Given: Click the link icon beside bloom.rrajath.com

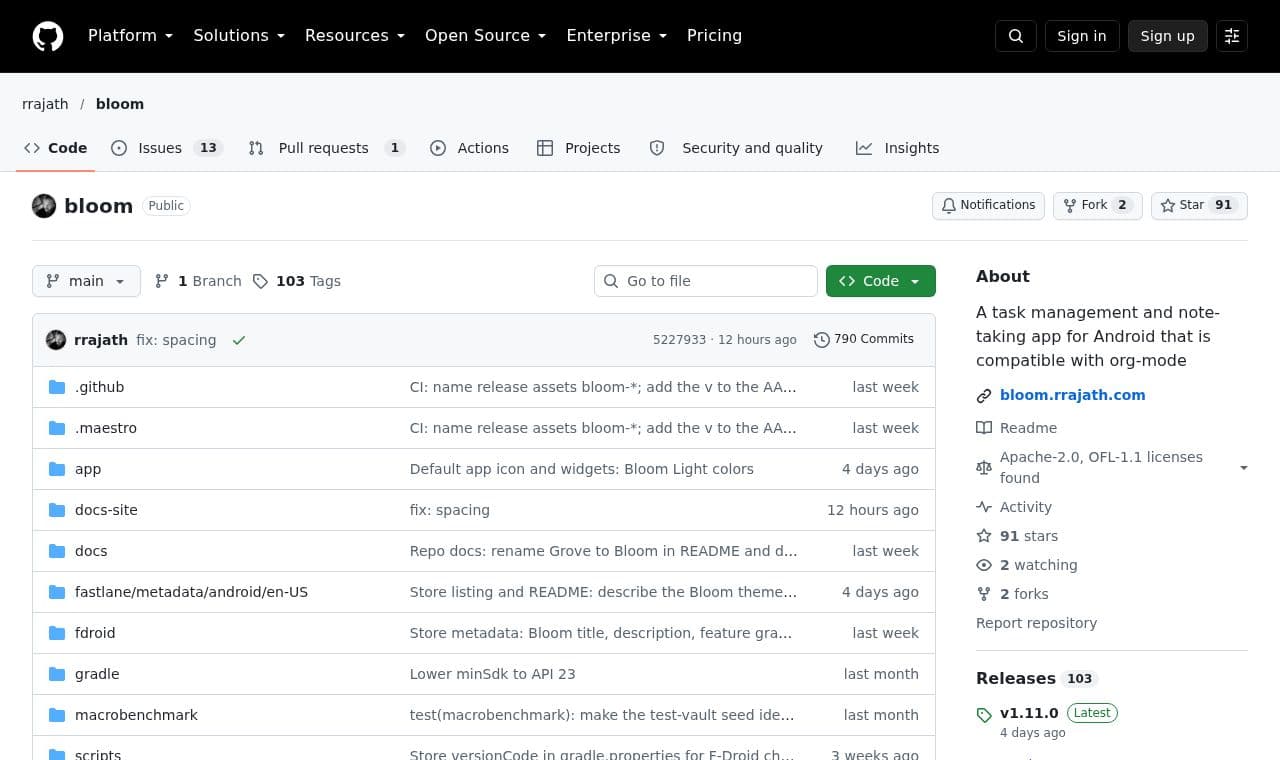Looking at the screenshot, I should coord(984,396).
